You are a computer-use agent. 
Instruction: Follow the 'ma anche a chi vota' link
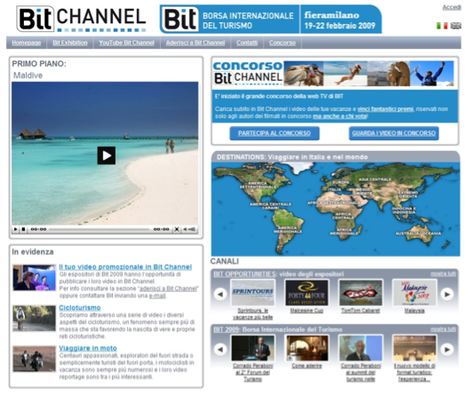coord(340,116)
